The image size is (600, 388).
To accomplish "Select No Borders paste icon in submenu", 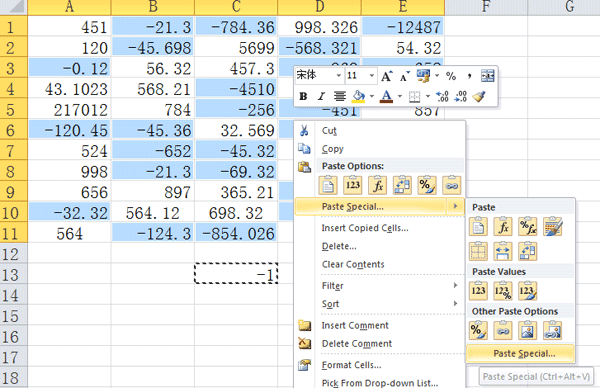I will pos(478,251).
